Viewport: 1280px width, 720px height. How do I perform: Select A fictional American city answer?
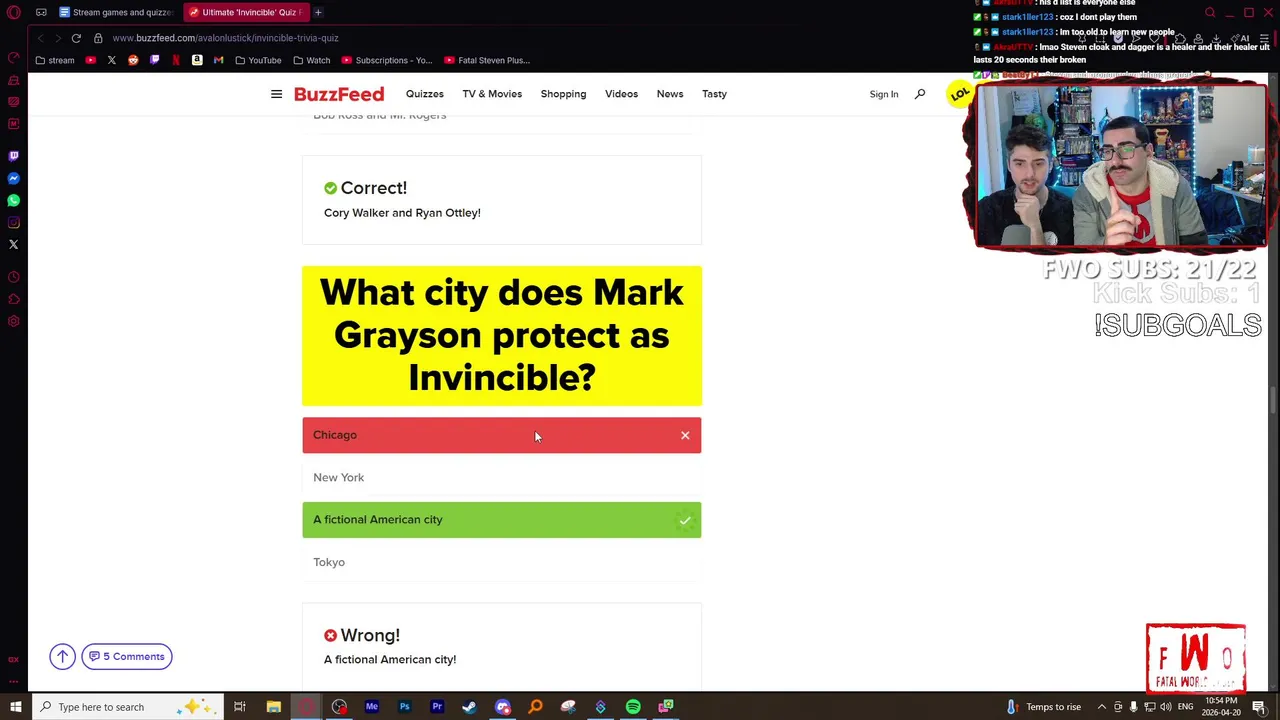point(502,520)
